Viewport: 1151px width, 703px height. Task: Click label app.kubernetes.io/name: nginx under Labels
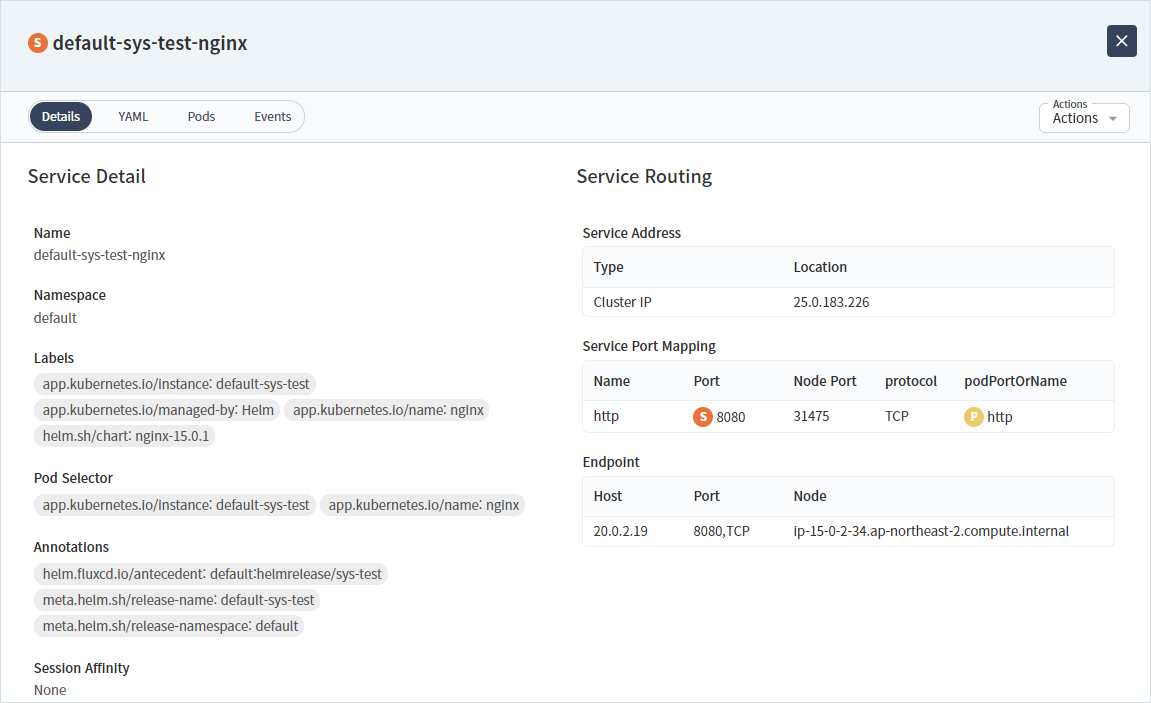tap(388, 410)
